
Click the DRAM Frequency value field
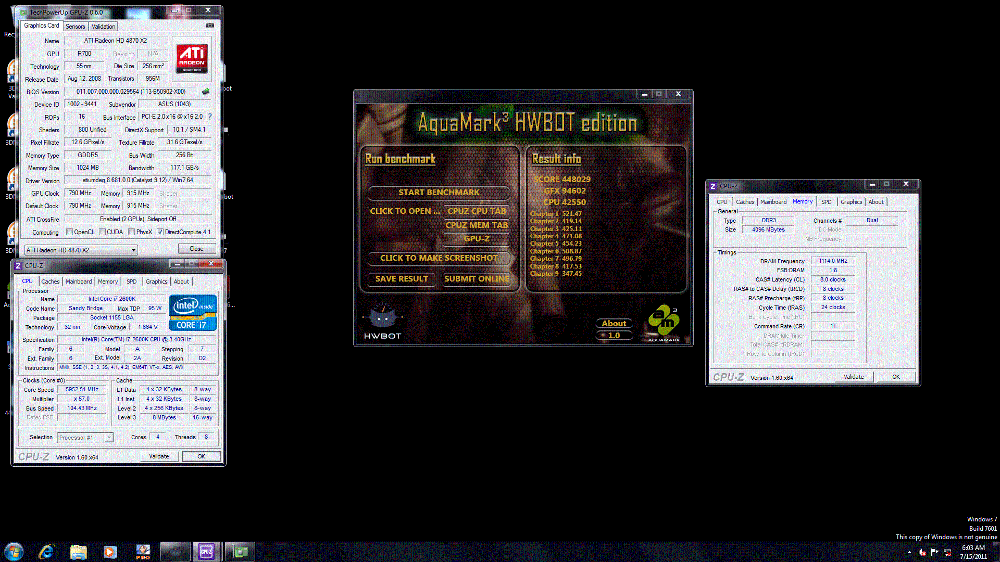click(833, 261)
